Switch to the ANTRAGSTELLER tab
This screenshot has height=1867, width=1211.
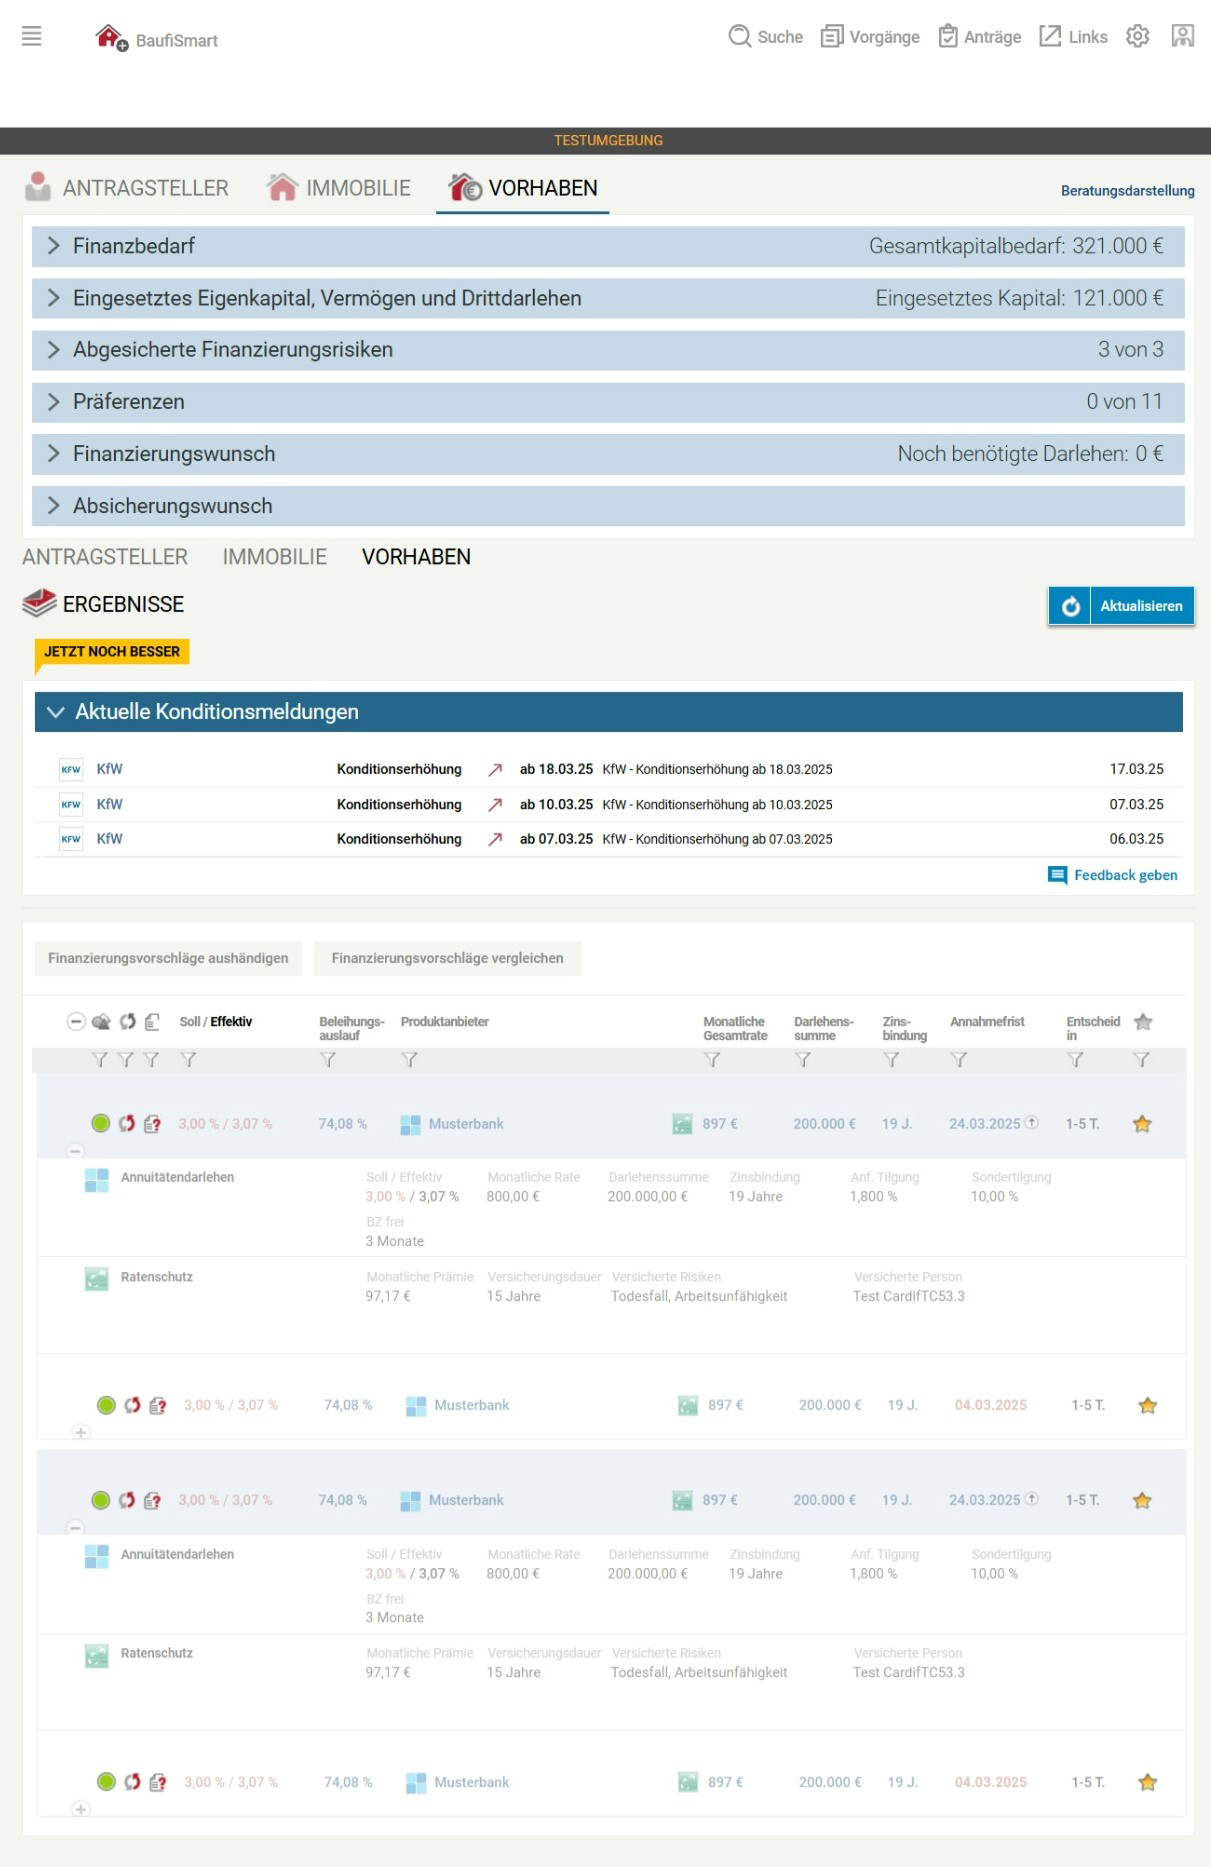[x=127, y=188]
